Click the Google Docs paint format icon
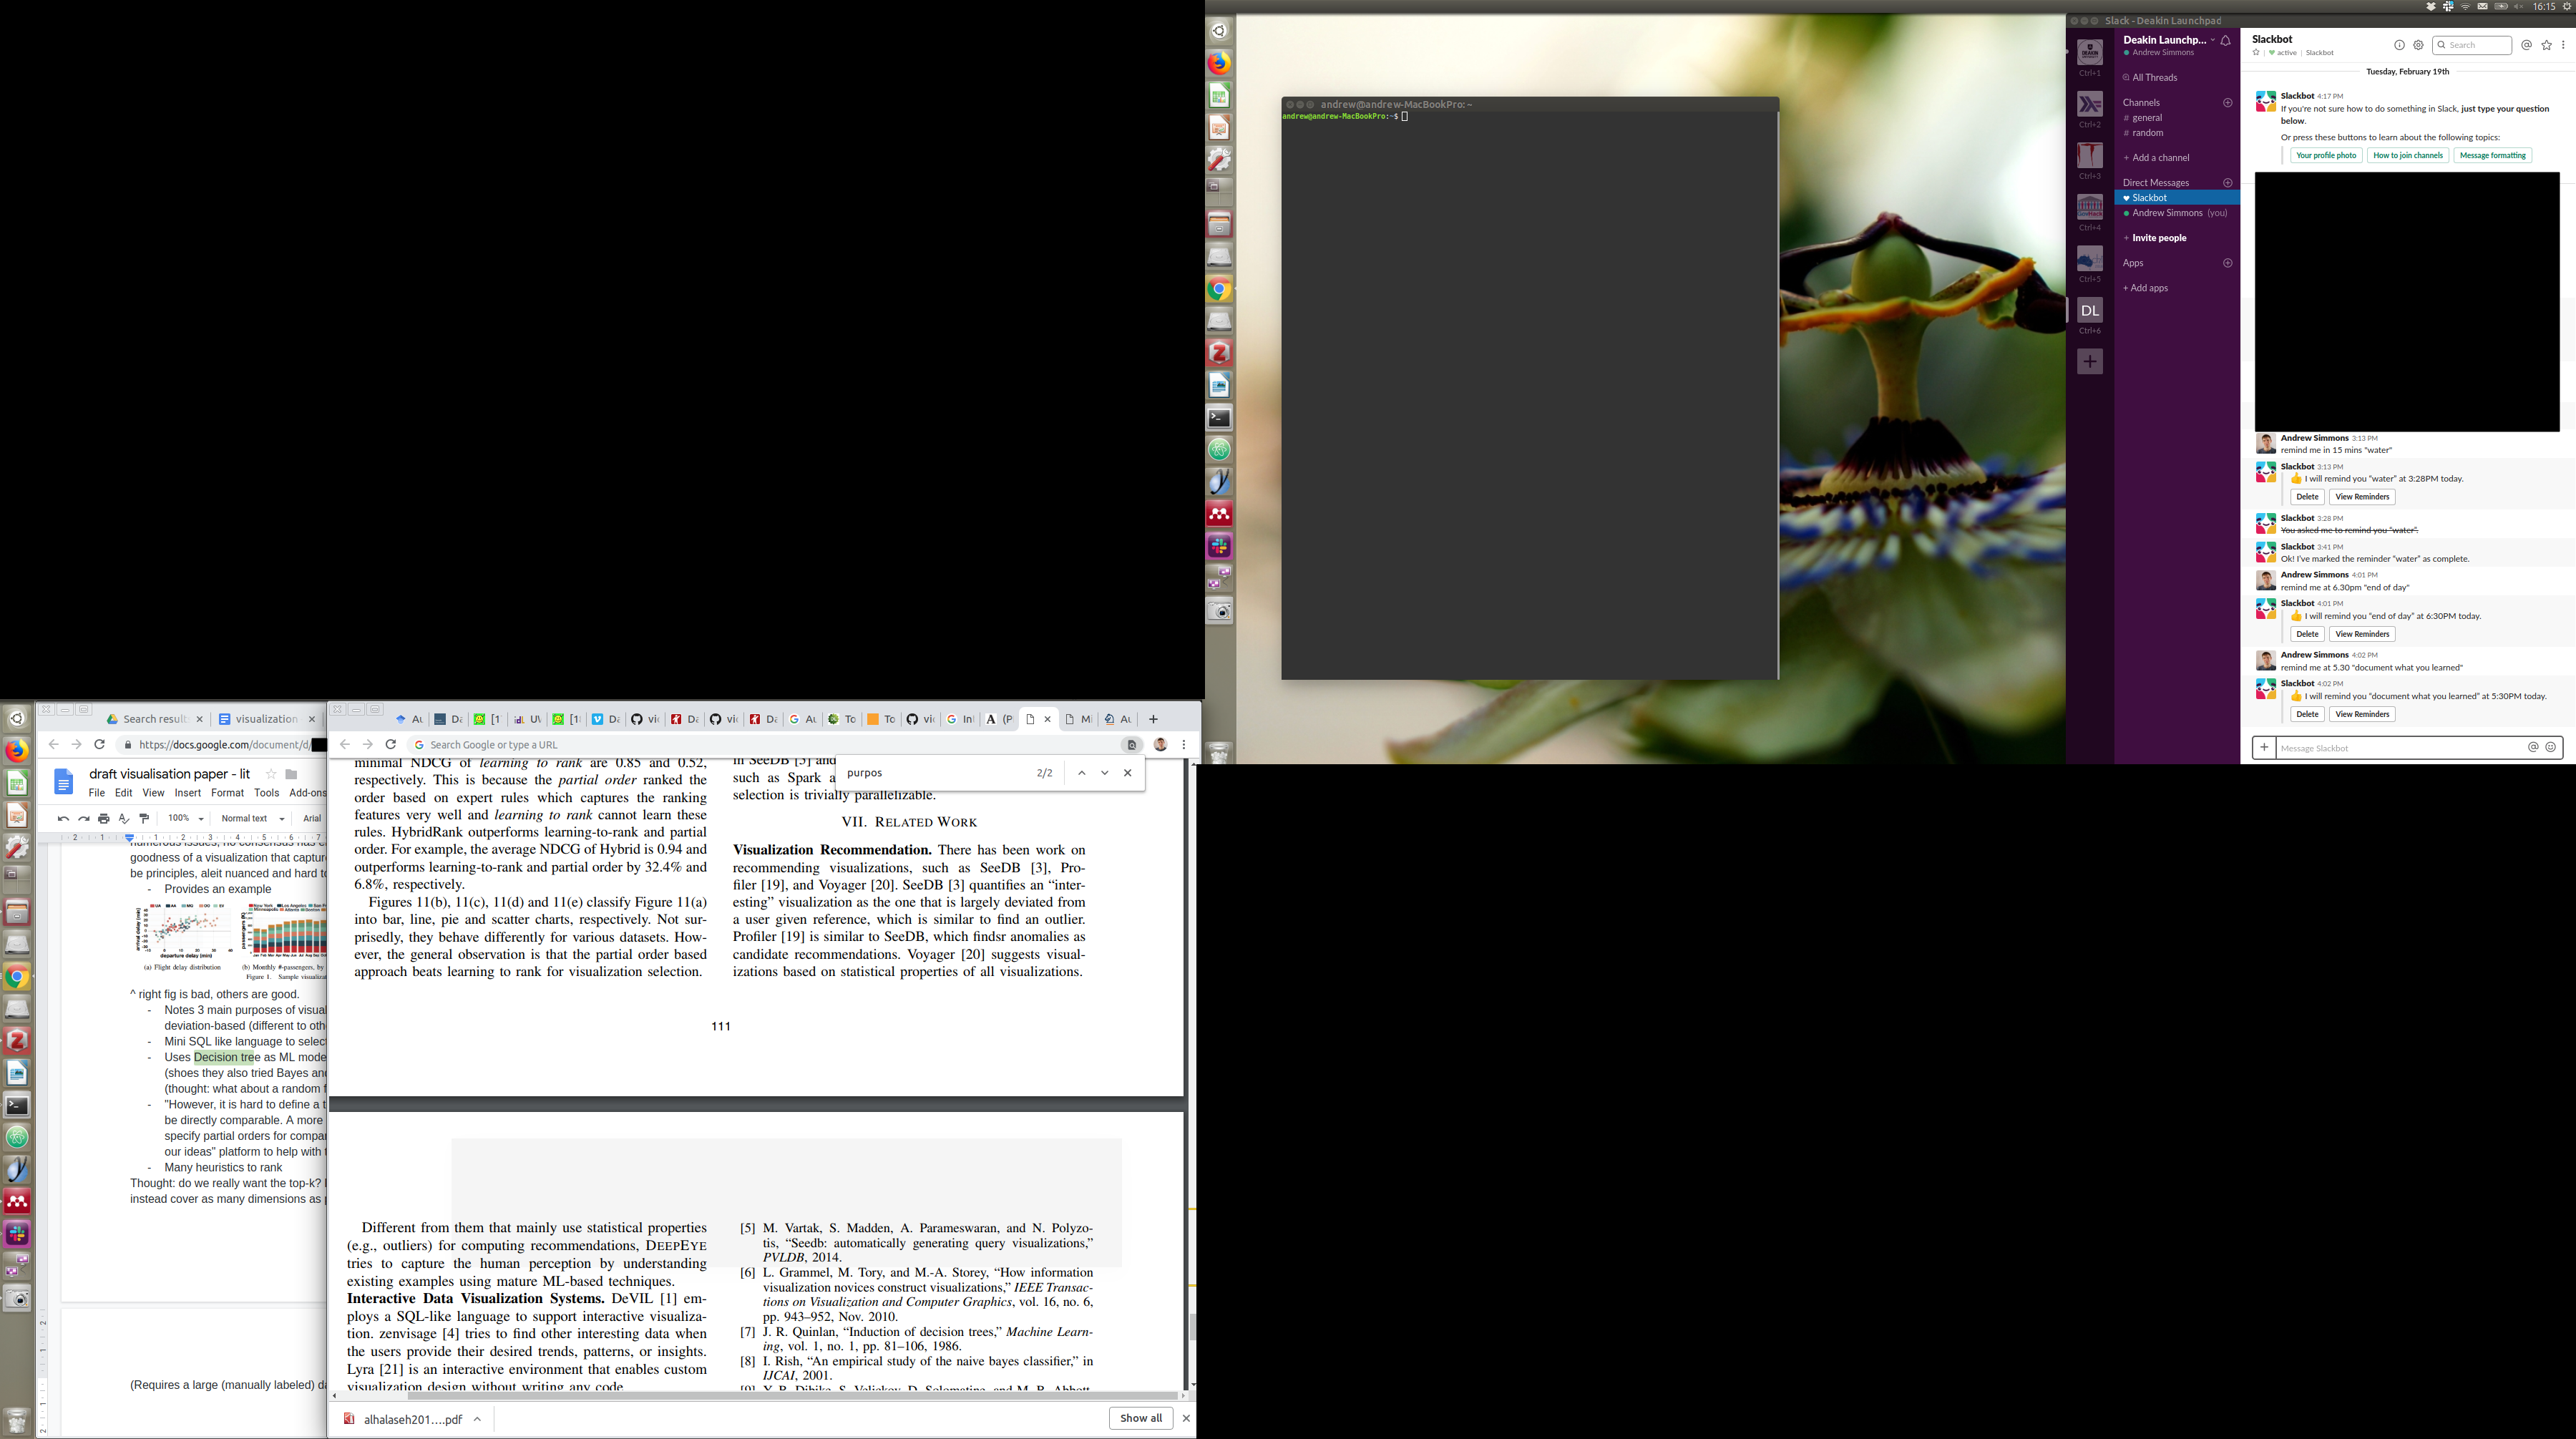Viewport: 2576px width, 1439px height. [x=144, y=818]
